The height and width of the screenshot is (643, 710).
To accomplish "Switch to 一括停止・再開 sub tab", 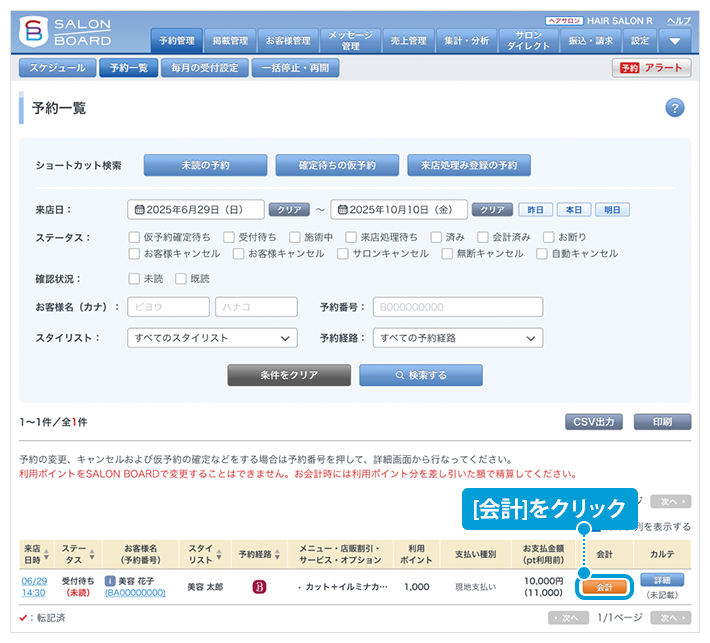I will 295,68.
